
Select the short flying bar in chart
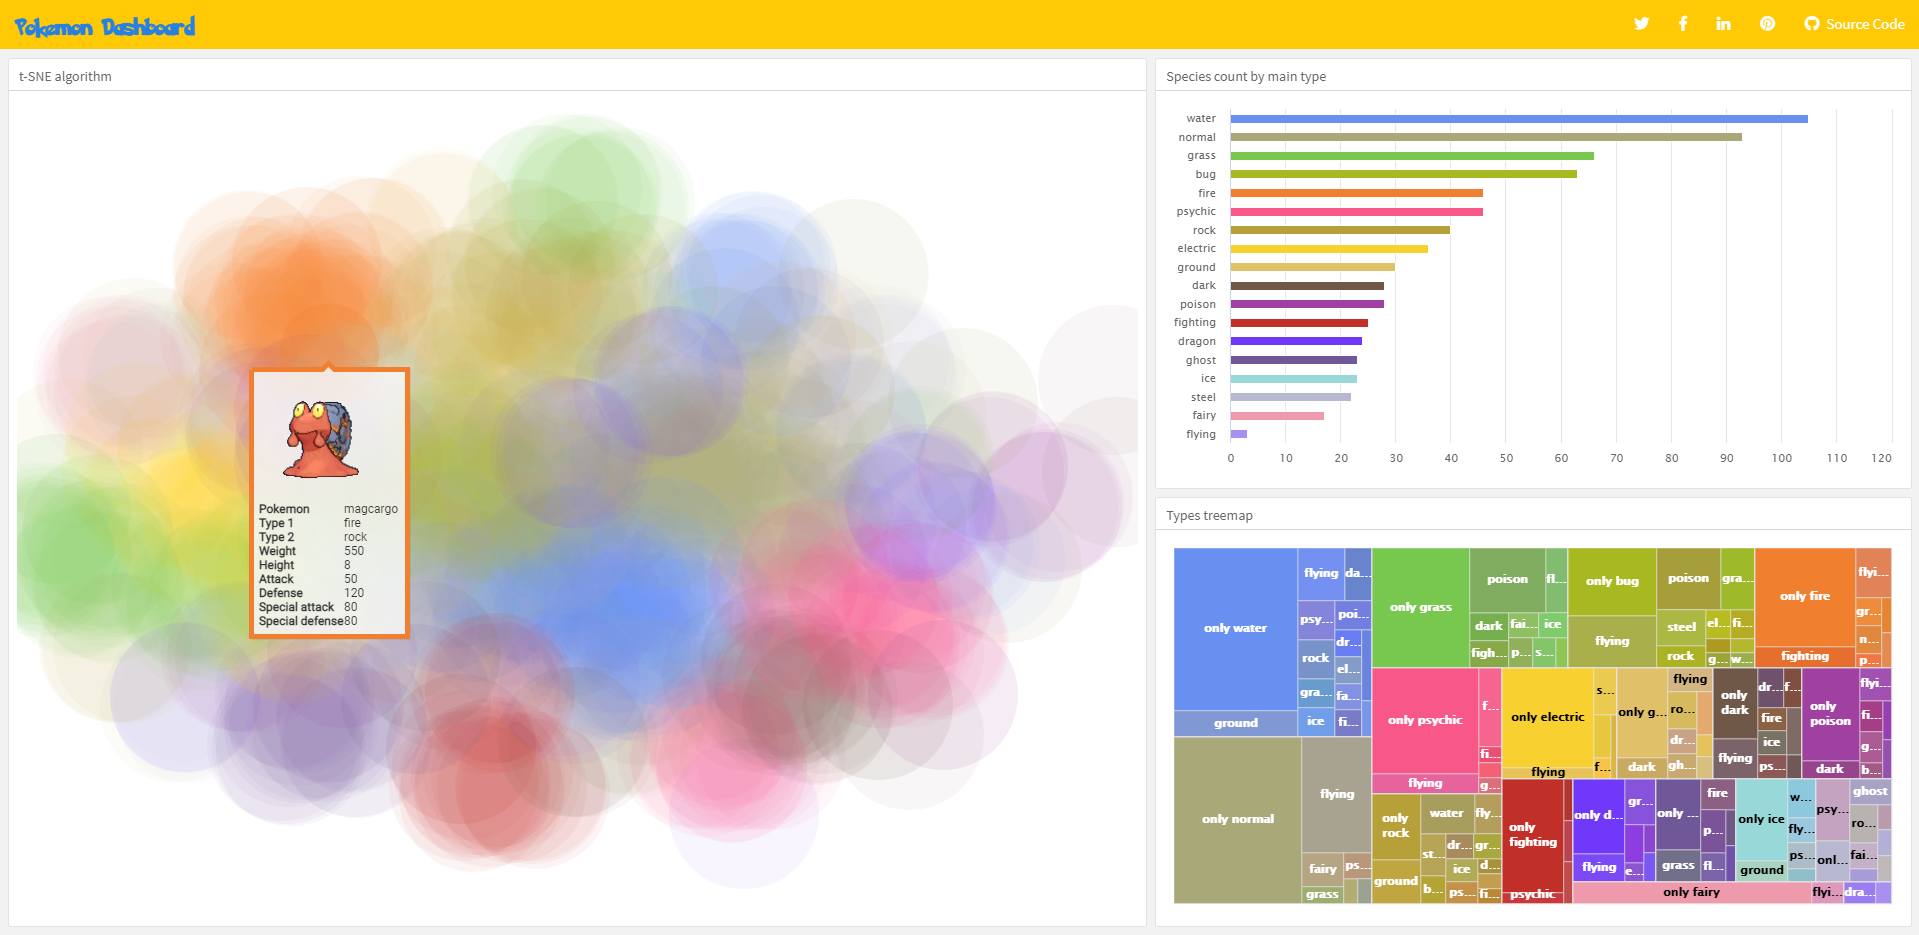(x=1239, y=434)
